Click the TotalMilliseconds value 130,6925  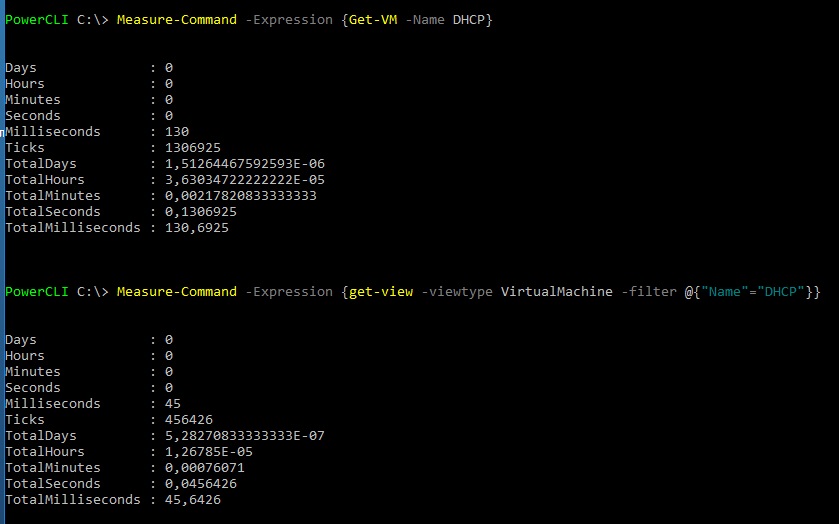pos(197,228)
